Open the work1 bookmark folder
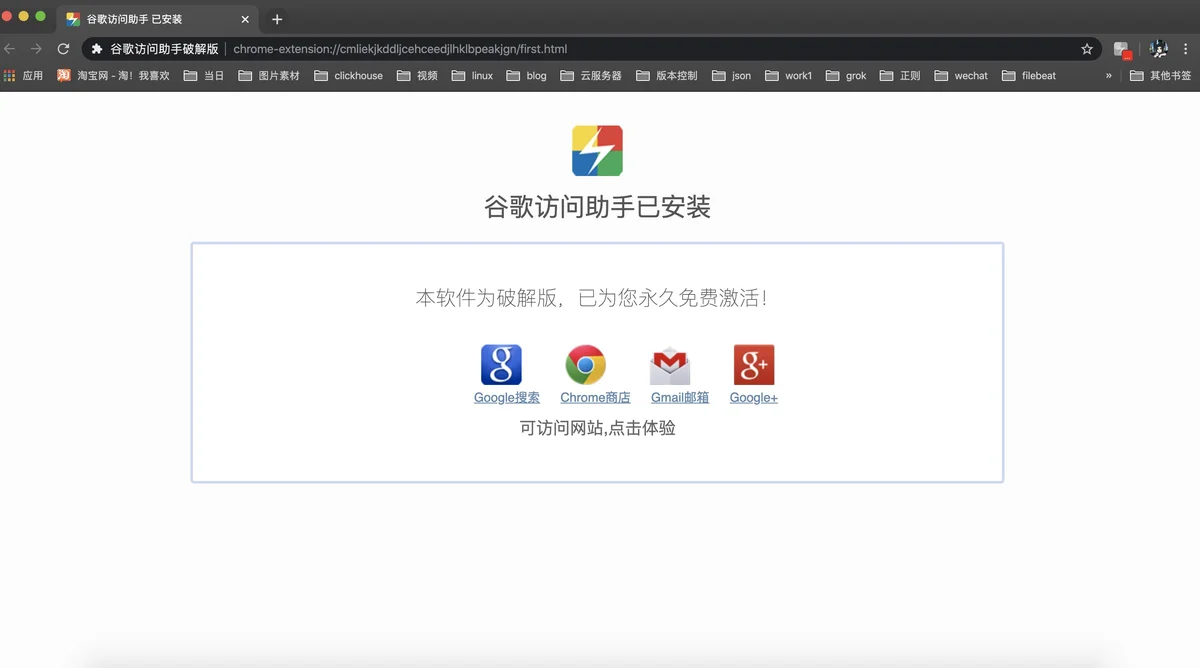 (789, 76)
